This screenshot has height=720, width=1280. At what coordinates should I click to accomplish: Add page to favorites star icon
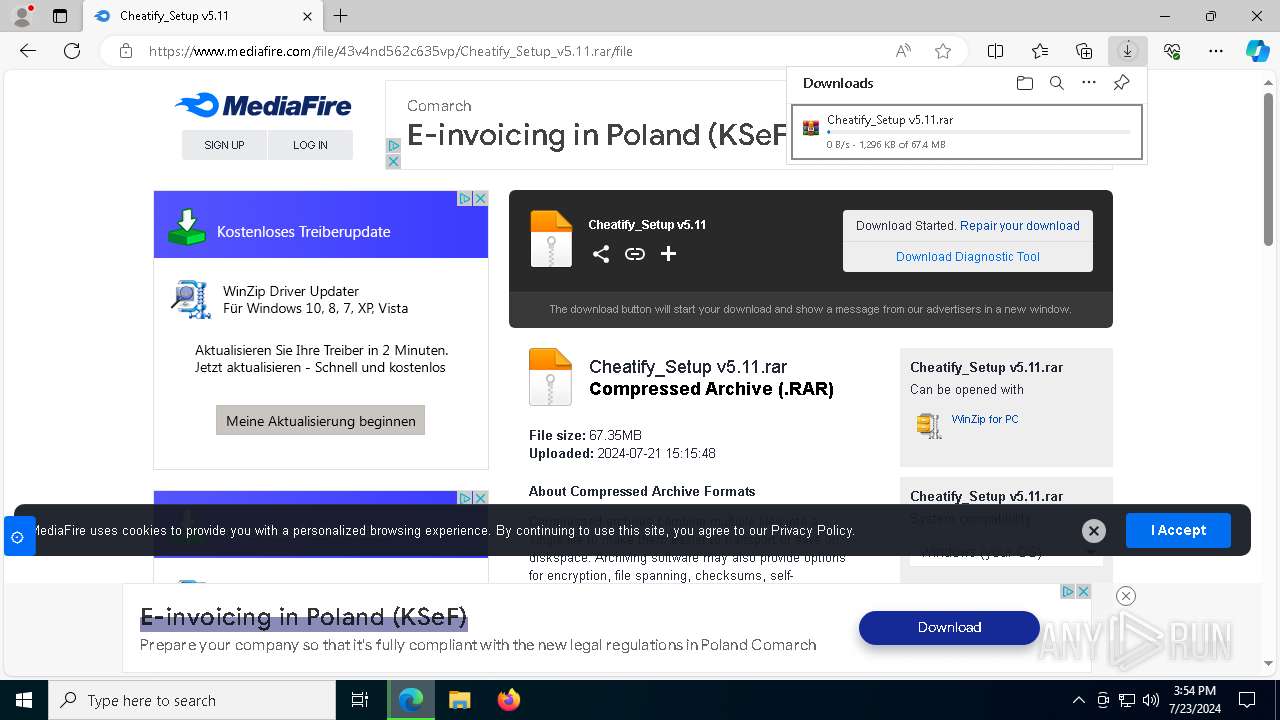pos(942,51)
